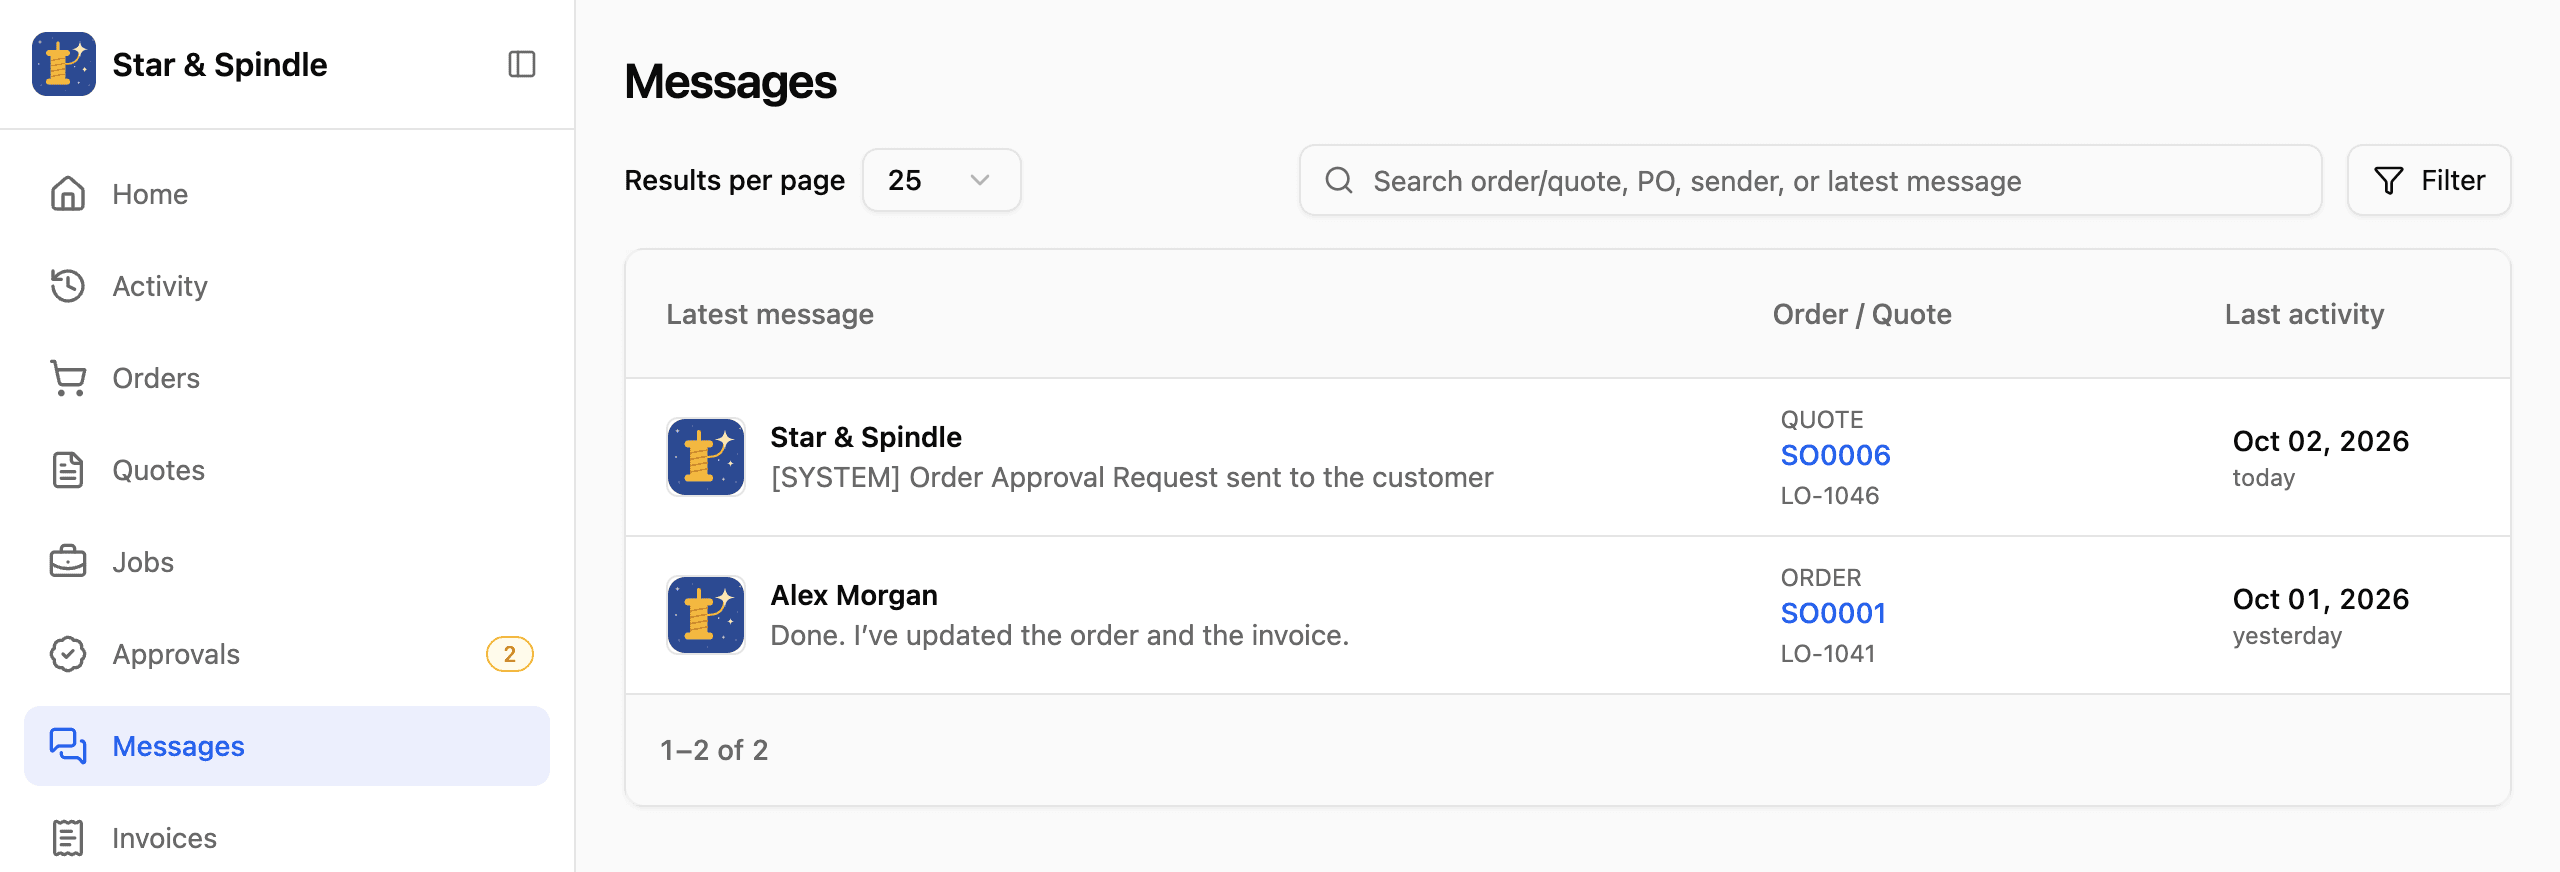Open the Quotes section
Viewport: 2560px width, 872px height.
coord(287,470)
